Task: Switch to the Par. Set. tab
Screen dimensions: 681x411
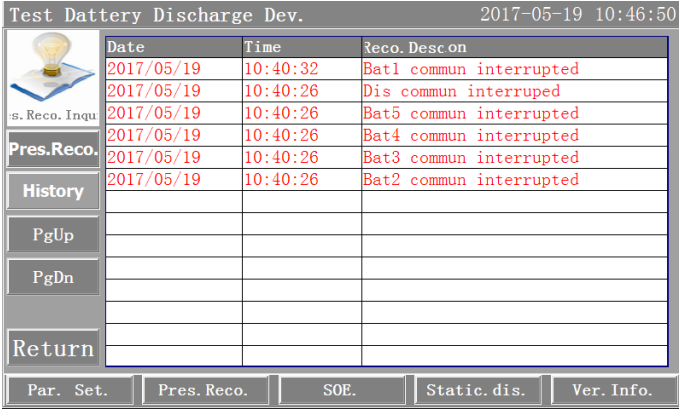Action: pos(68,390)
